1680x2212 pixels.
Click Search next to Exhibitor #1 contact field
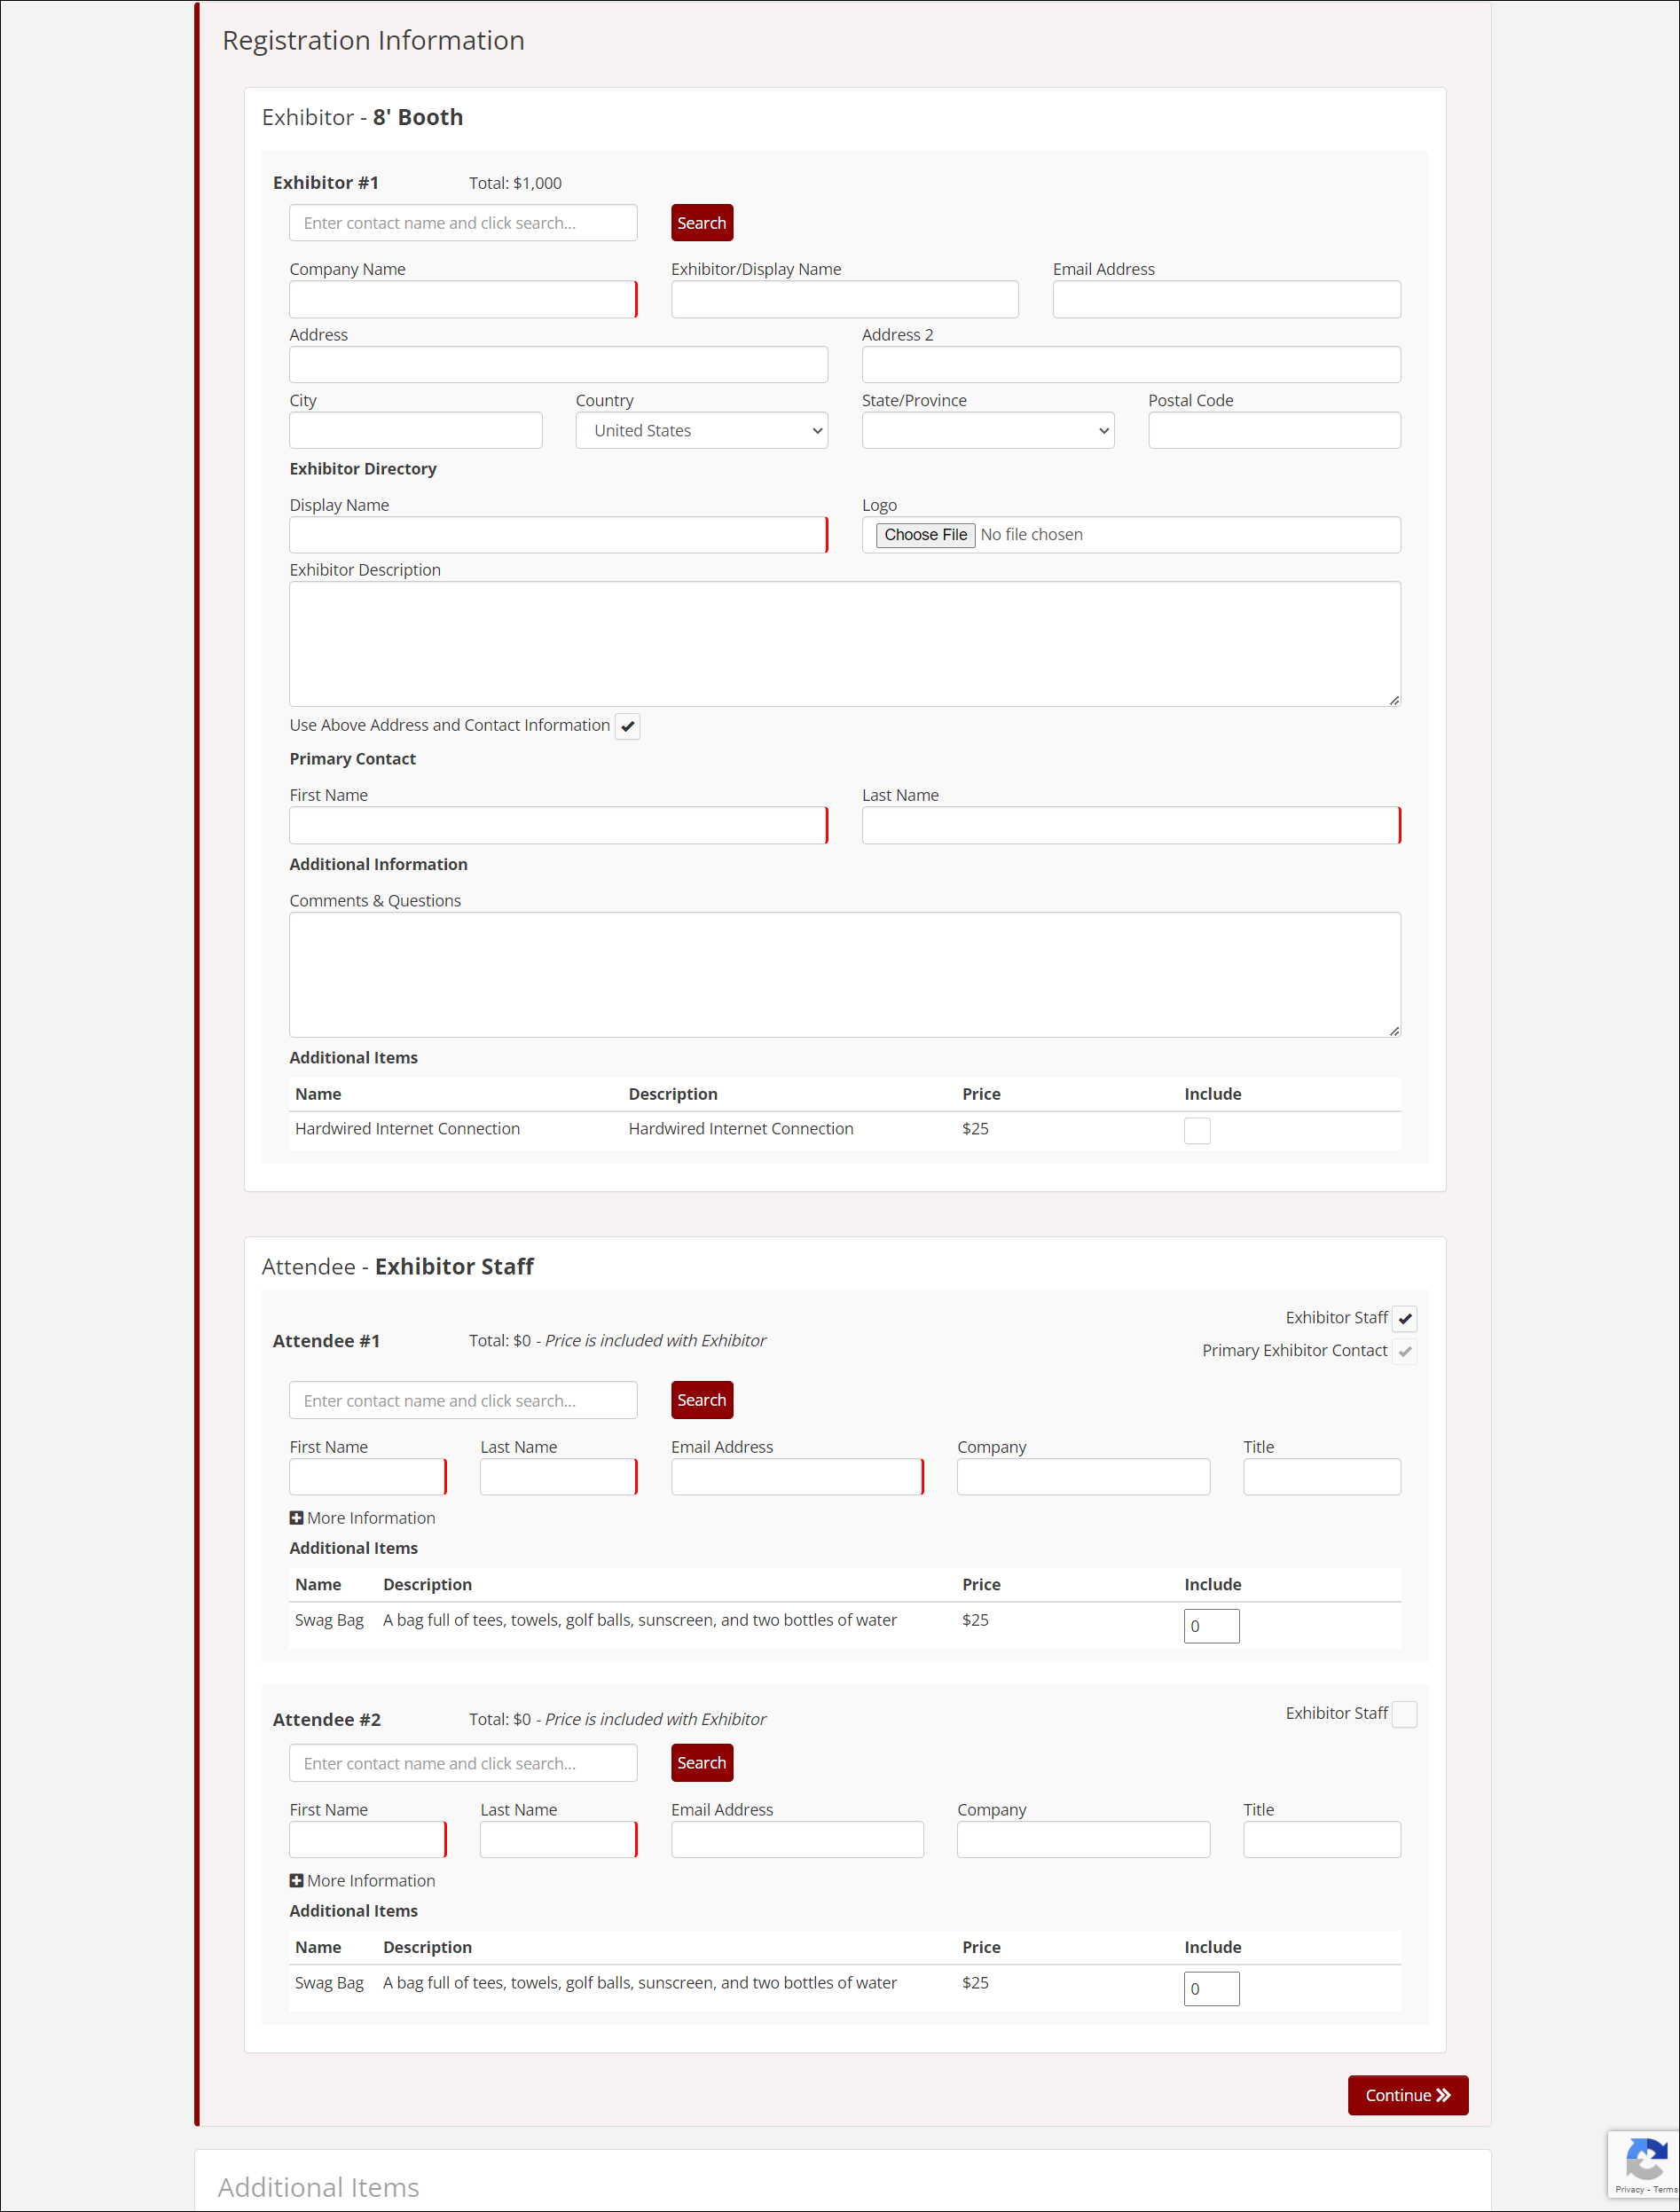click(701, 222)
